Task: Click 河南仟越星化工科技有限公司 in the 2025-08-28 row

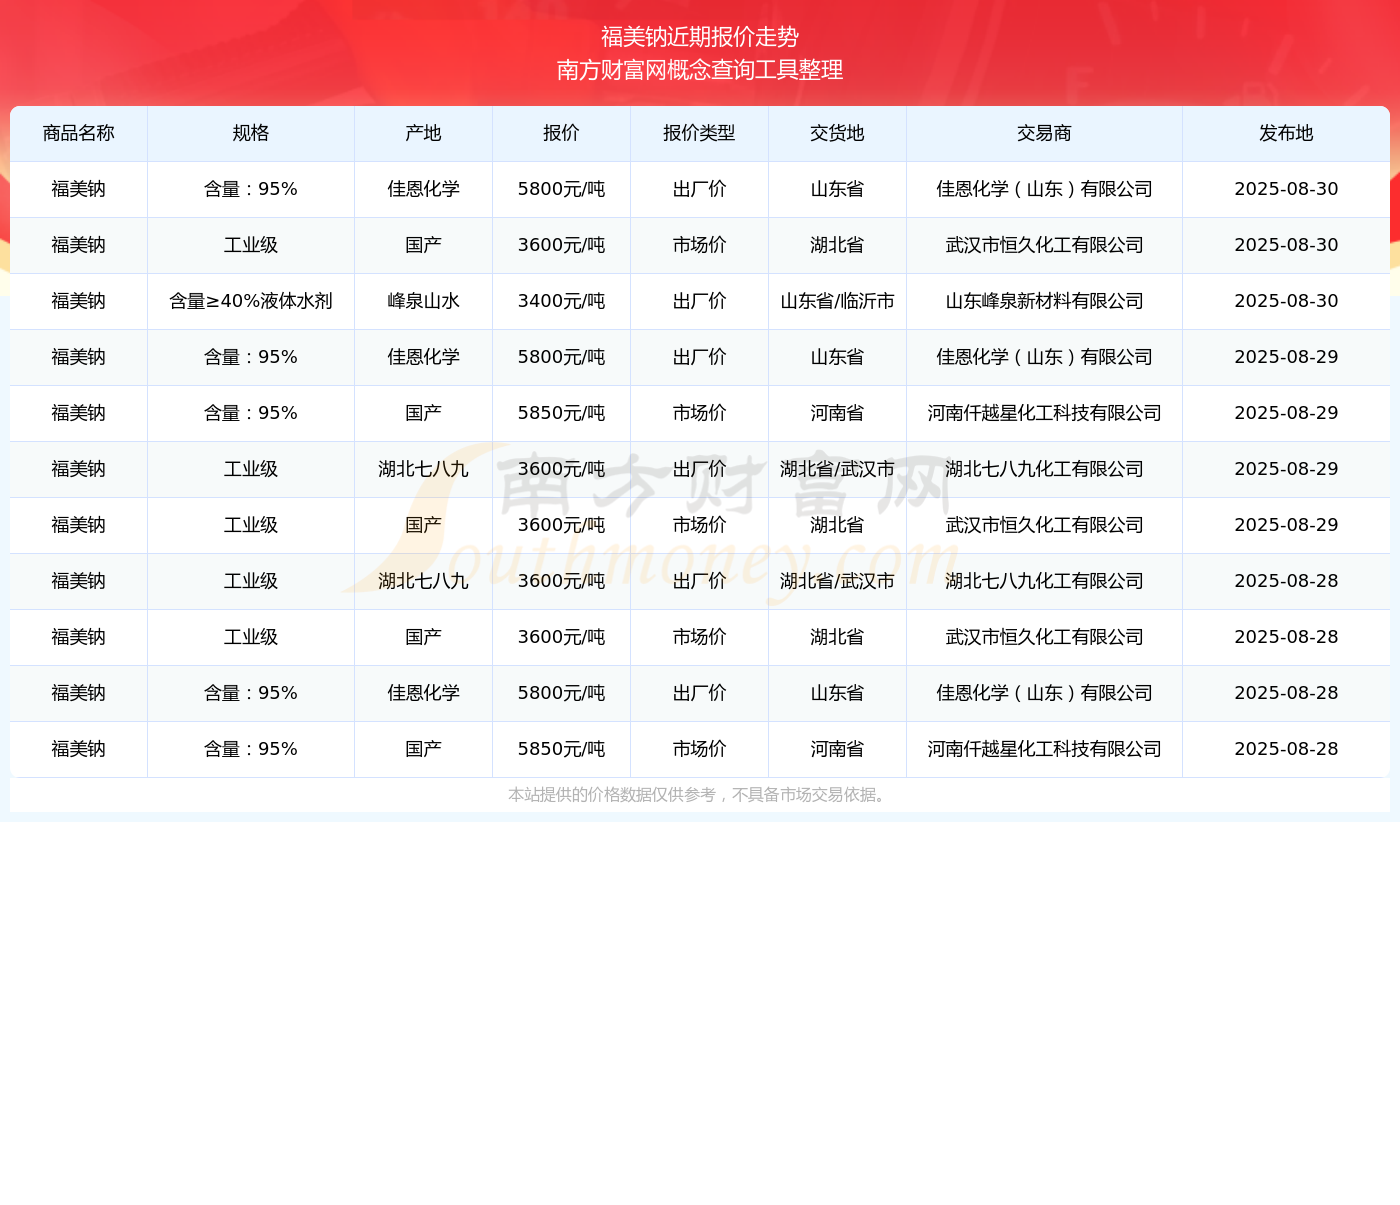Action: pyautogui.click(x=1044, y=749)
